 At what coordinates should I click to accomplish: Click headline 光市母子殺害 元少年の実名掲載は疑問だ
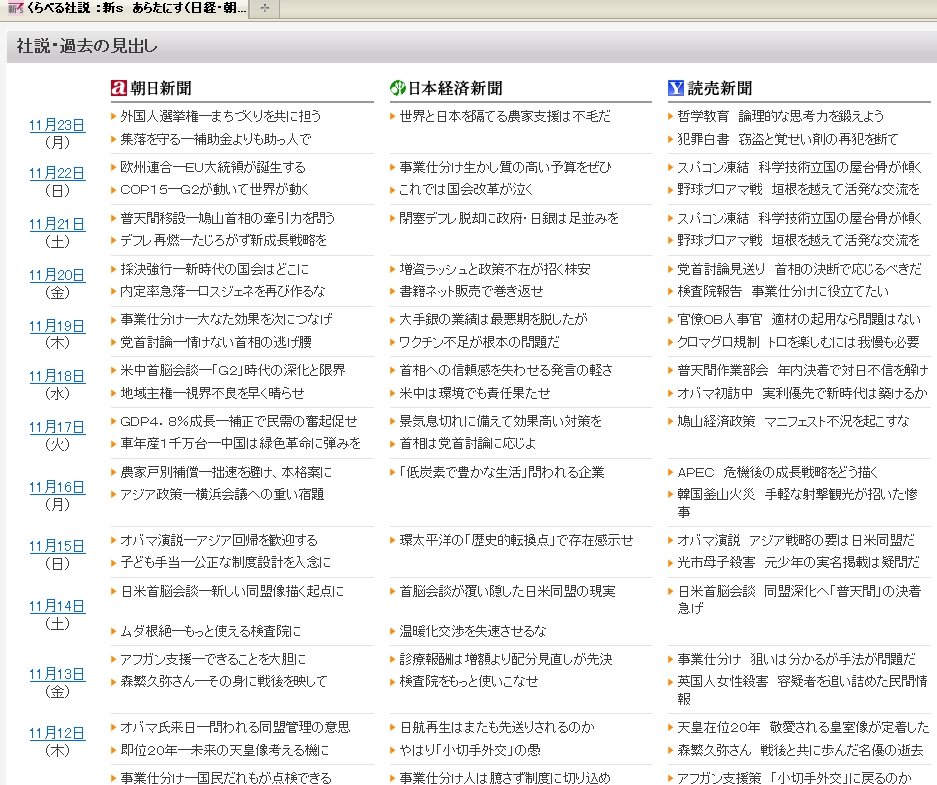pyautogui.click(x=798, y=562)
